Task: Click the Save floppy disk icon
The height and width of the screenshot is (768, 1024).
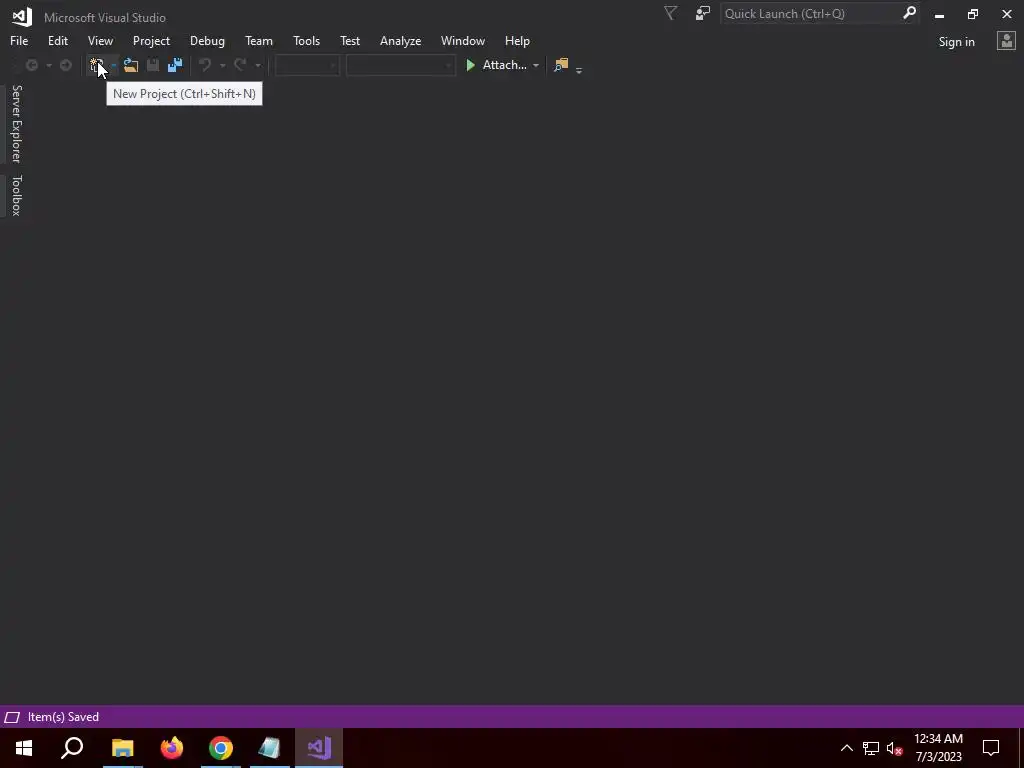Action: tap(153, 65)
